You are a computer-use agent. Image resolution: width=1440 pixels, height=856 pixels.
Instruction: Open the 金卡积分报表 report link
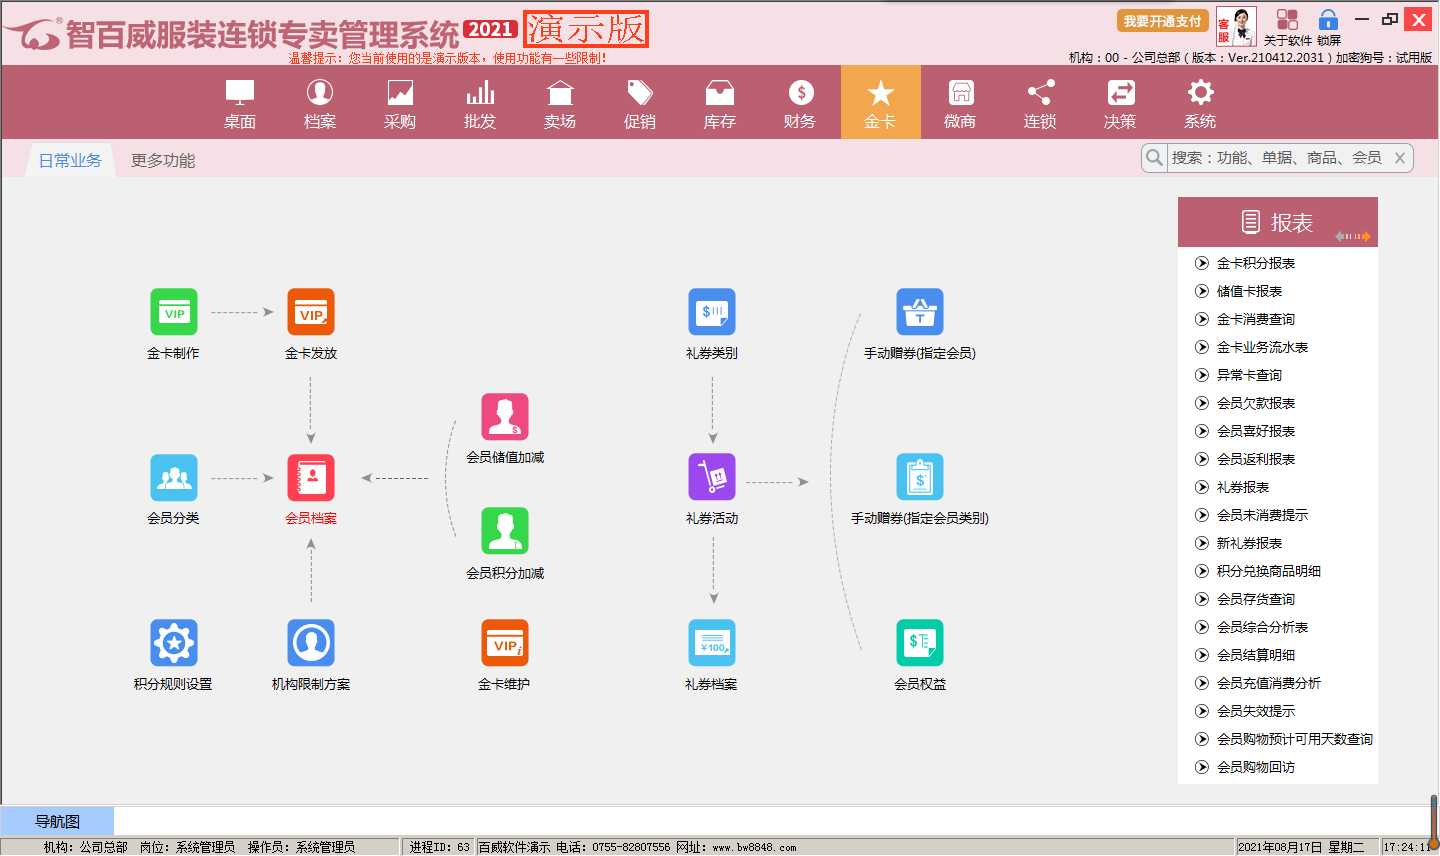pos(1255,264)
